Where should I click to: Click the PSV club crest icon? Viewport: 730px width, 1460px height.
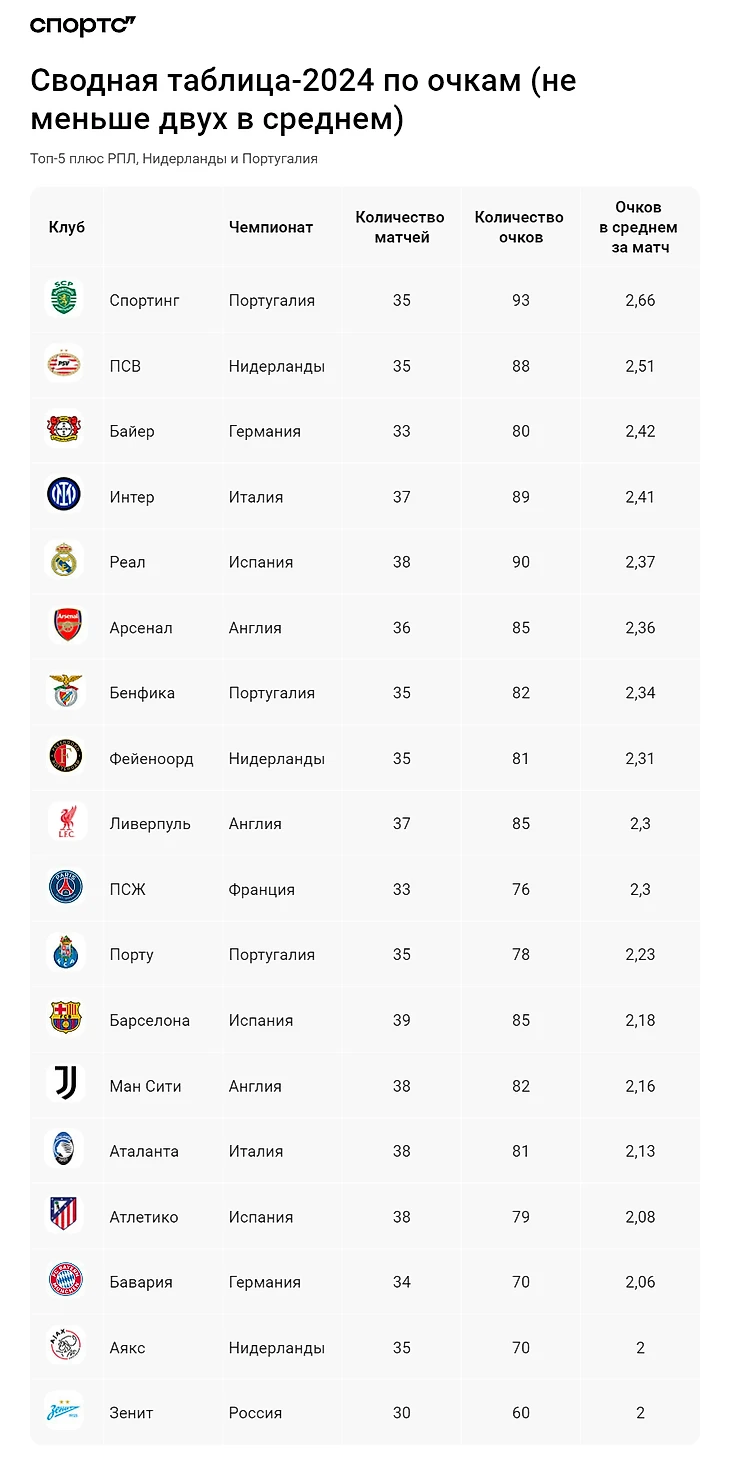pyautogui.click(x=65, y=365)
